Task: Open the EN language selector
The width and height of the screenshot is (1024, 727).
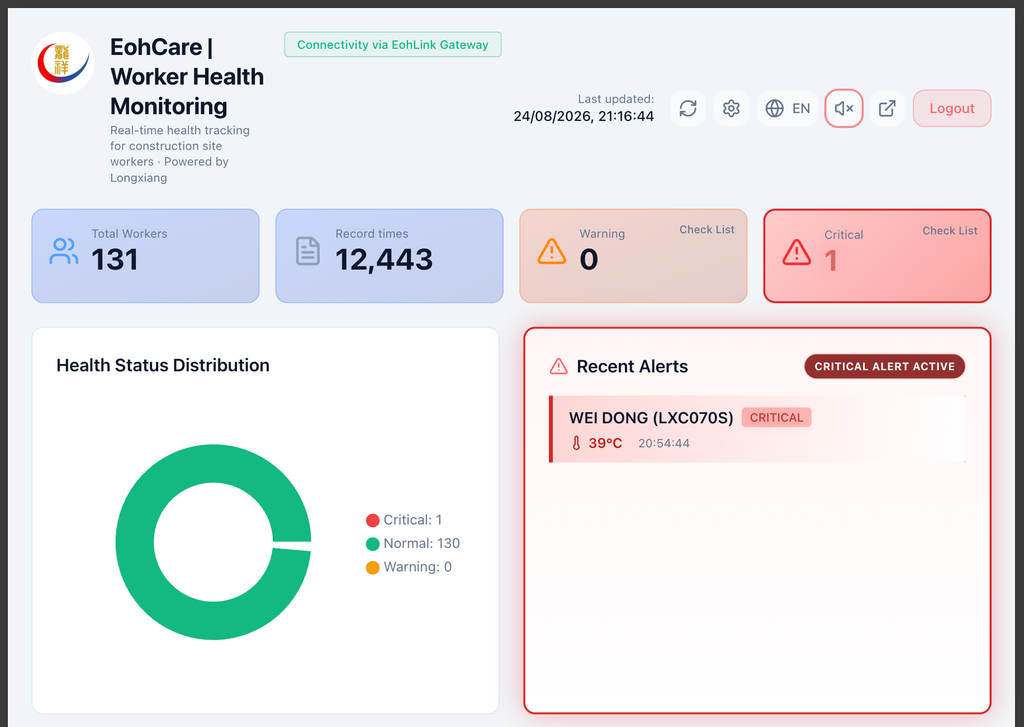Action: 788,108
